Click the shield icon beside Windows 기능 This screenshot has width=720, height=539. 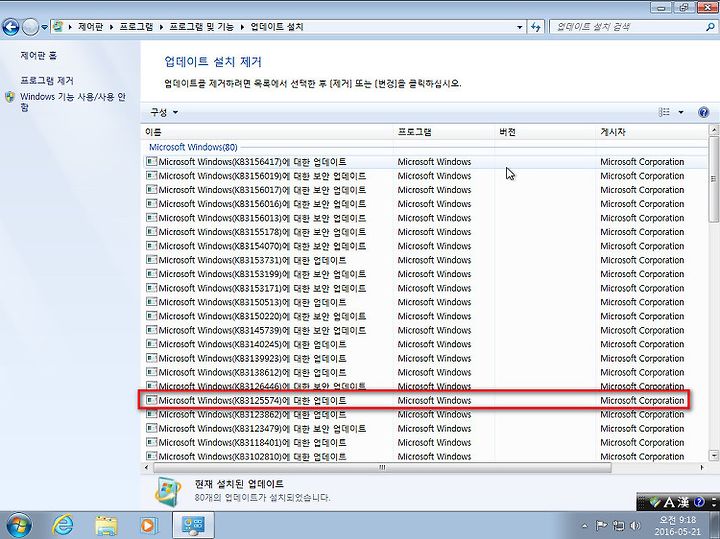click(x=10, y=97)
